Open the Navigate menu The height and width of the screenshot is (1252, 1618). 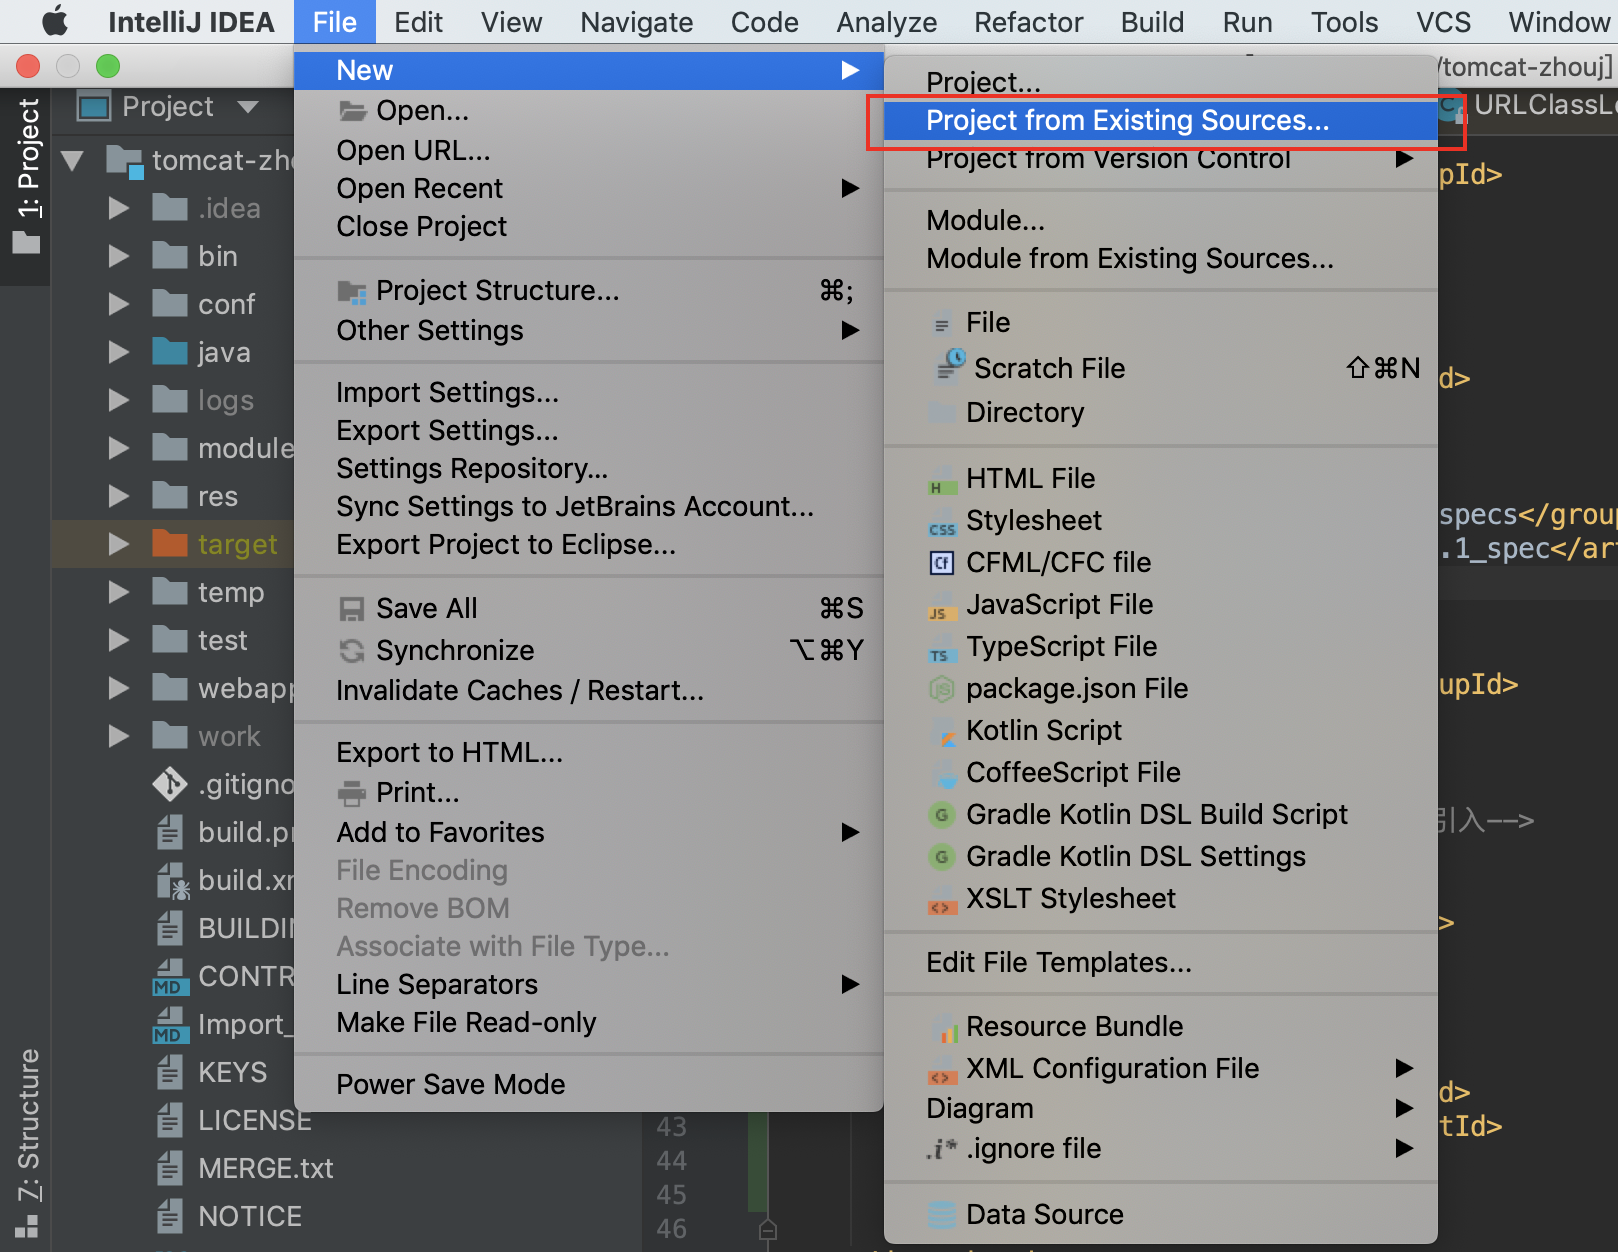(637, 22)
